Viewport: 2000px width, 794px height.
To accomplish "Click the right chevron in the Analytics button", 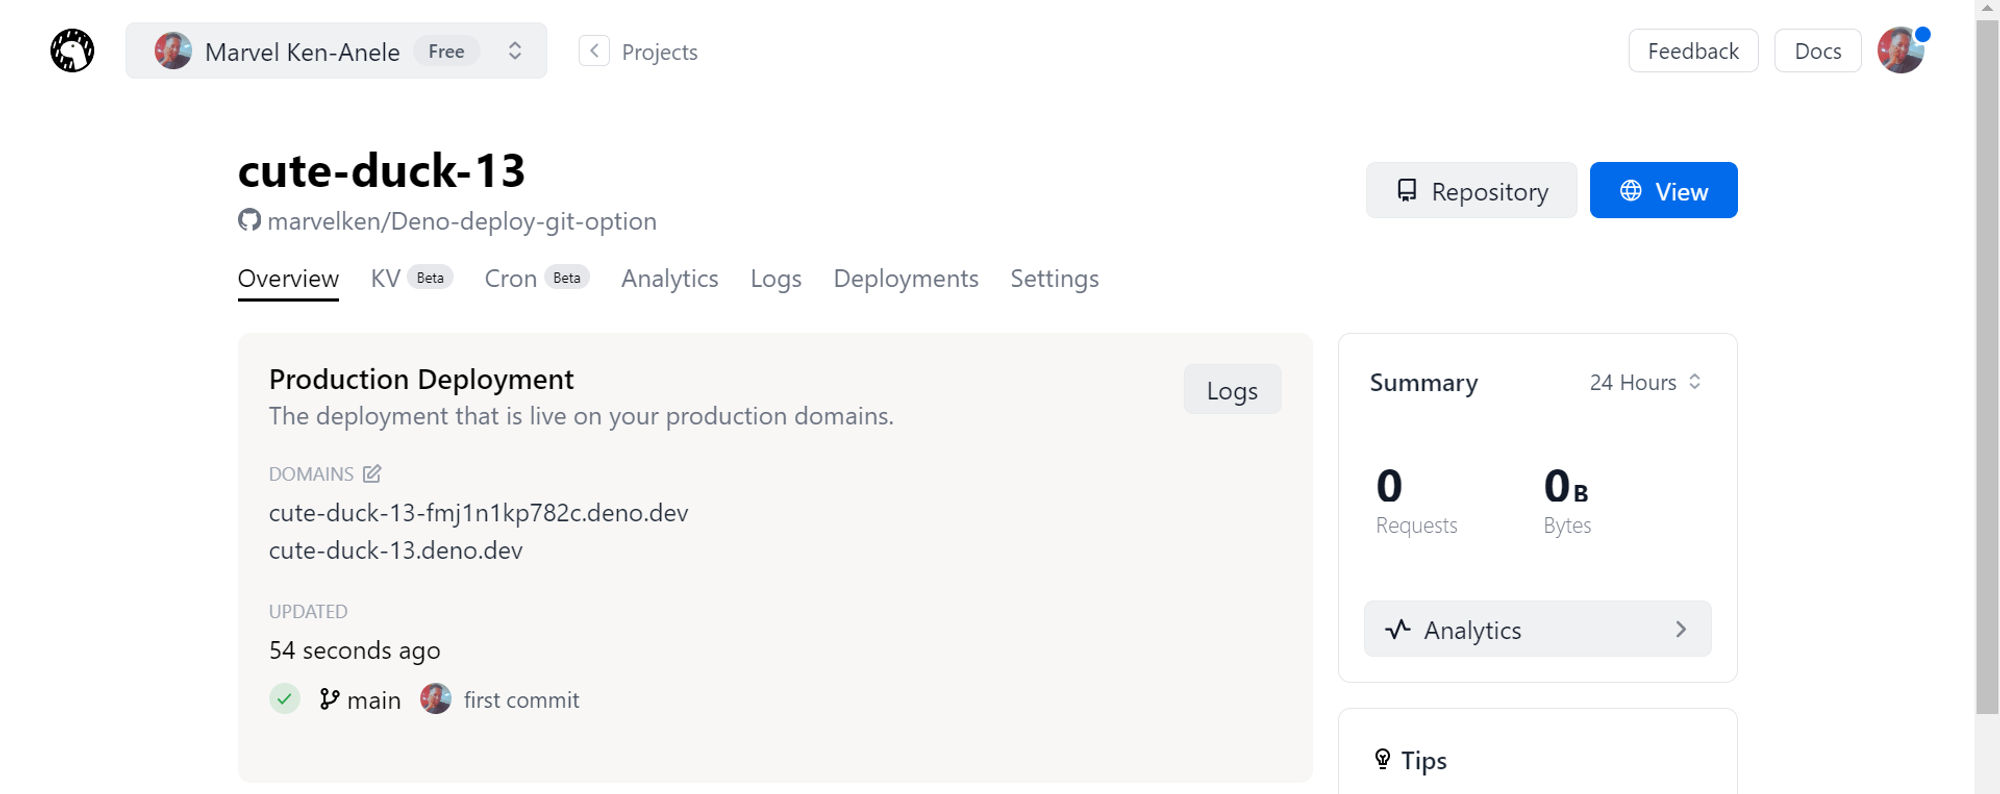I will point(1681,629).
